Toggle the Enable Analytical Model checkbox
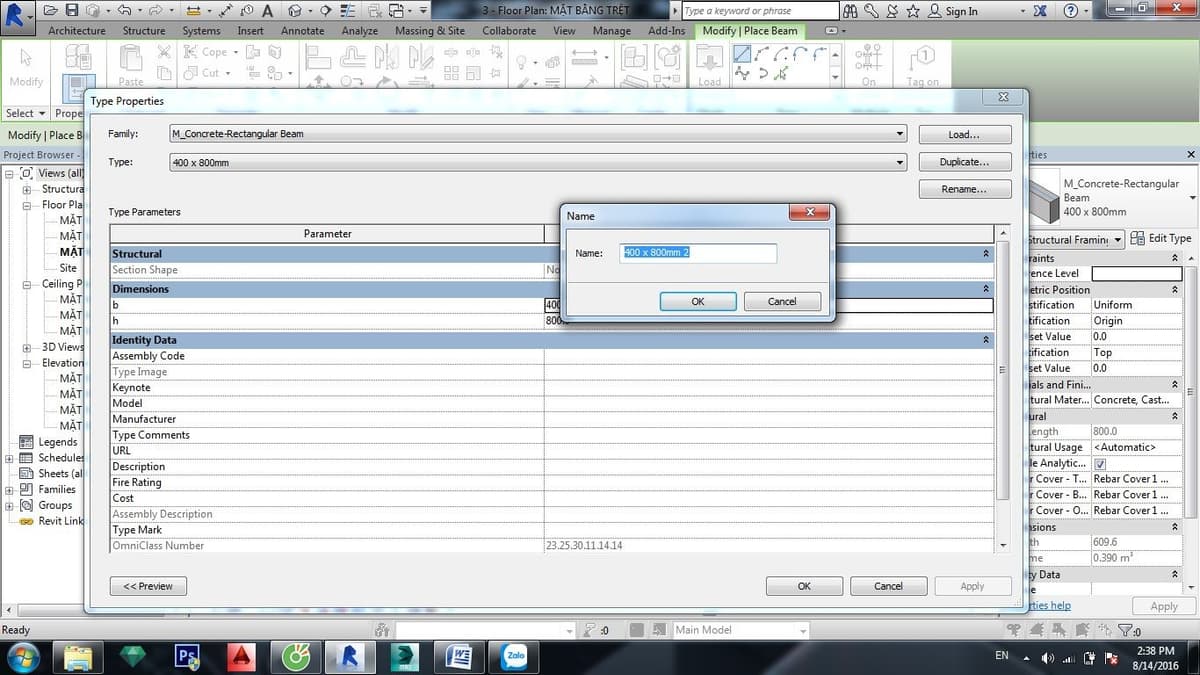Image resolution: width=1200 pixels, height=675 pixels. 1100,464
